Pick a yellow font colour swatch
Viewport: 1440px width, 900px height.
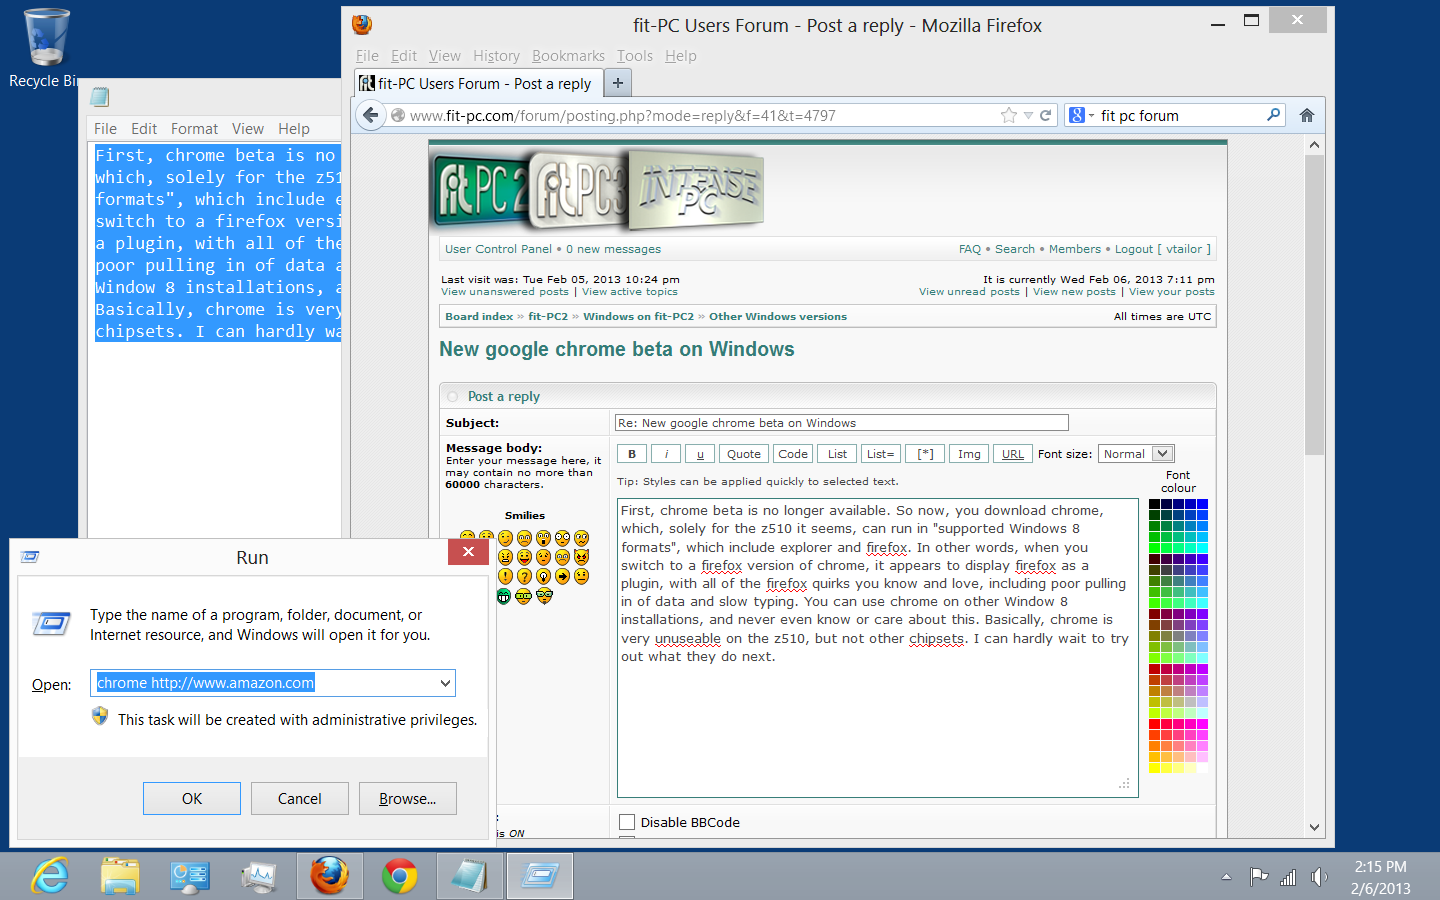click(x=1154, y=767)
